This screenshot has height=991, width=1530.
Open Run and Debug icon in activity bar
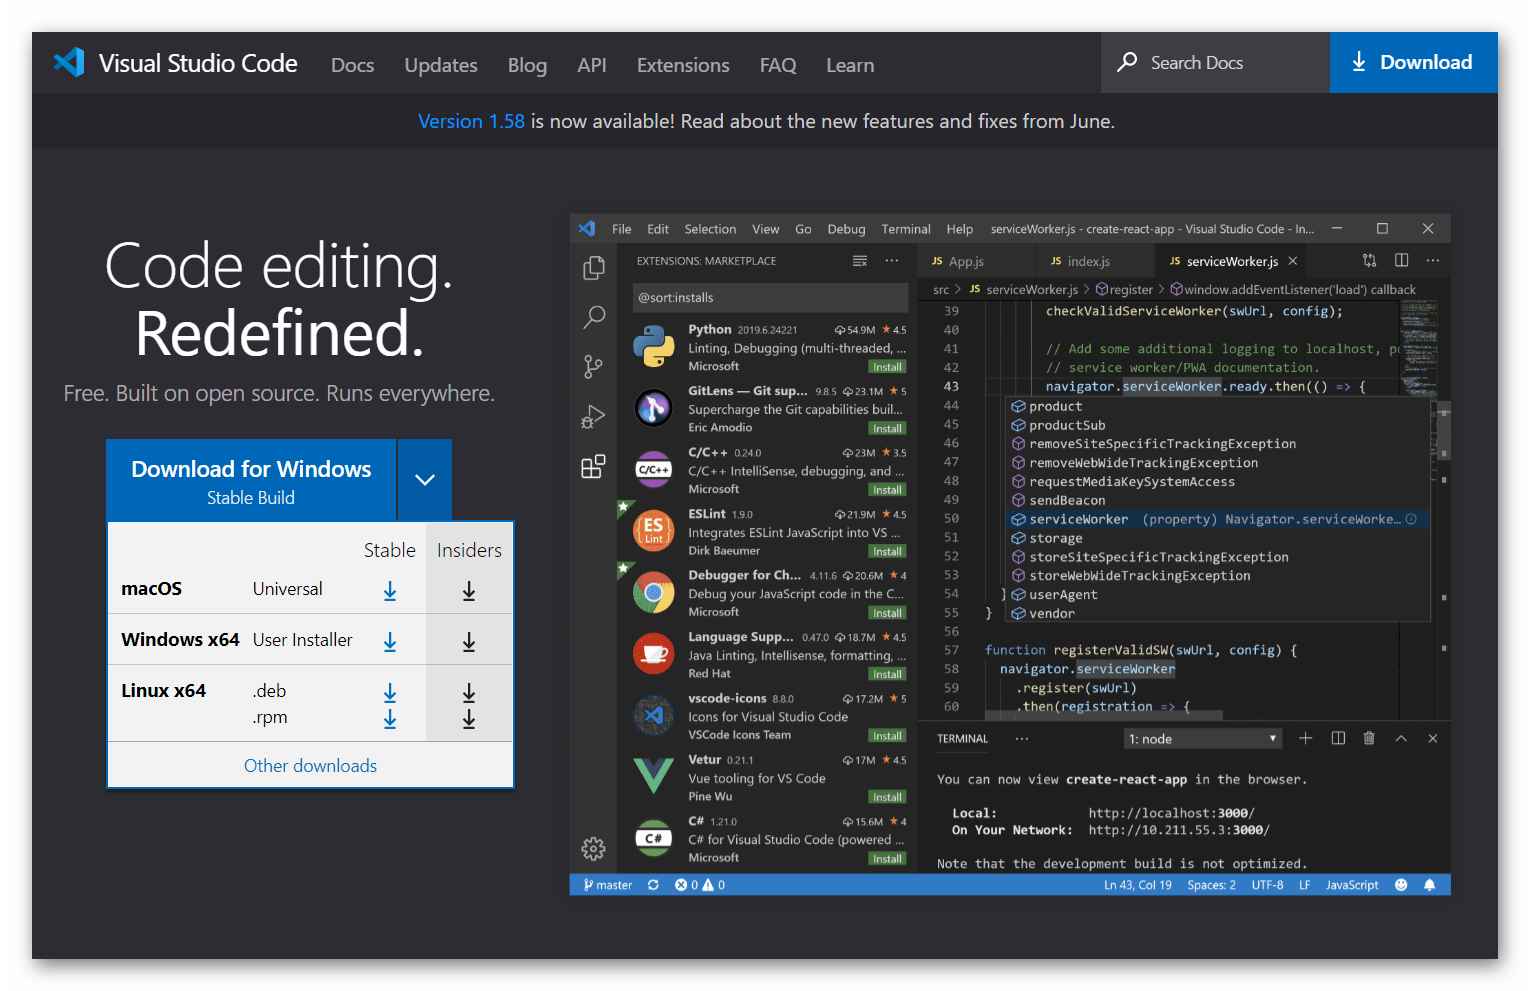click(x=593, y=417)
